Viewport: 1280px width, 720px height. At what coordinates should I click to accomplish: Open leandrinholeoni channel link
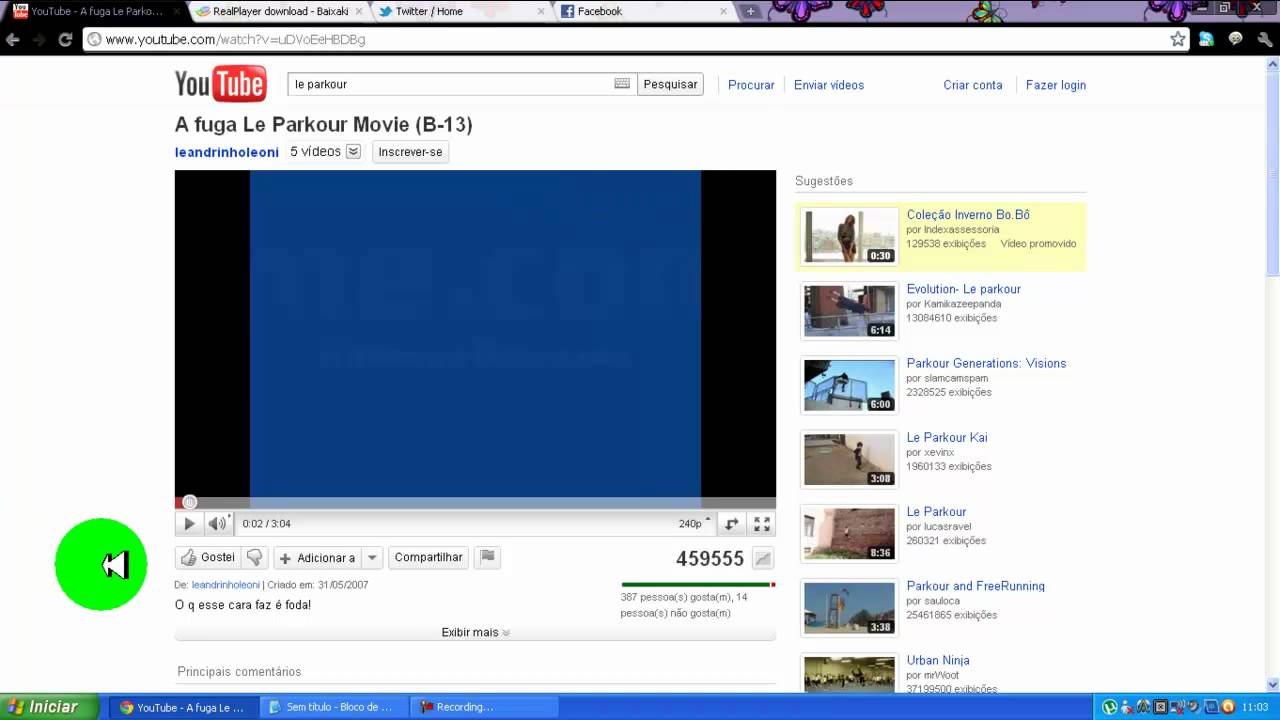227,152
